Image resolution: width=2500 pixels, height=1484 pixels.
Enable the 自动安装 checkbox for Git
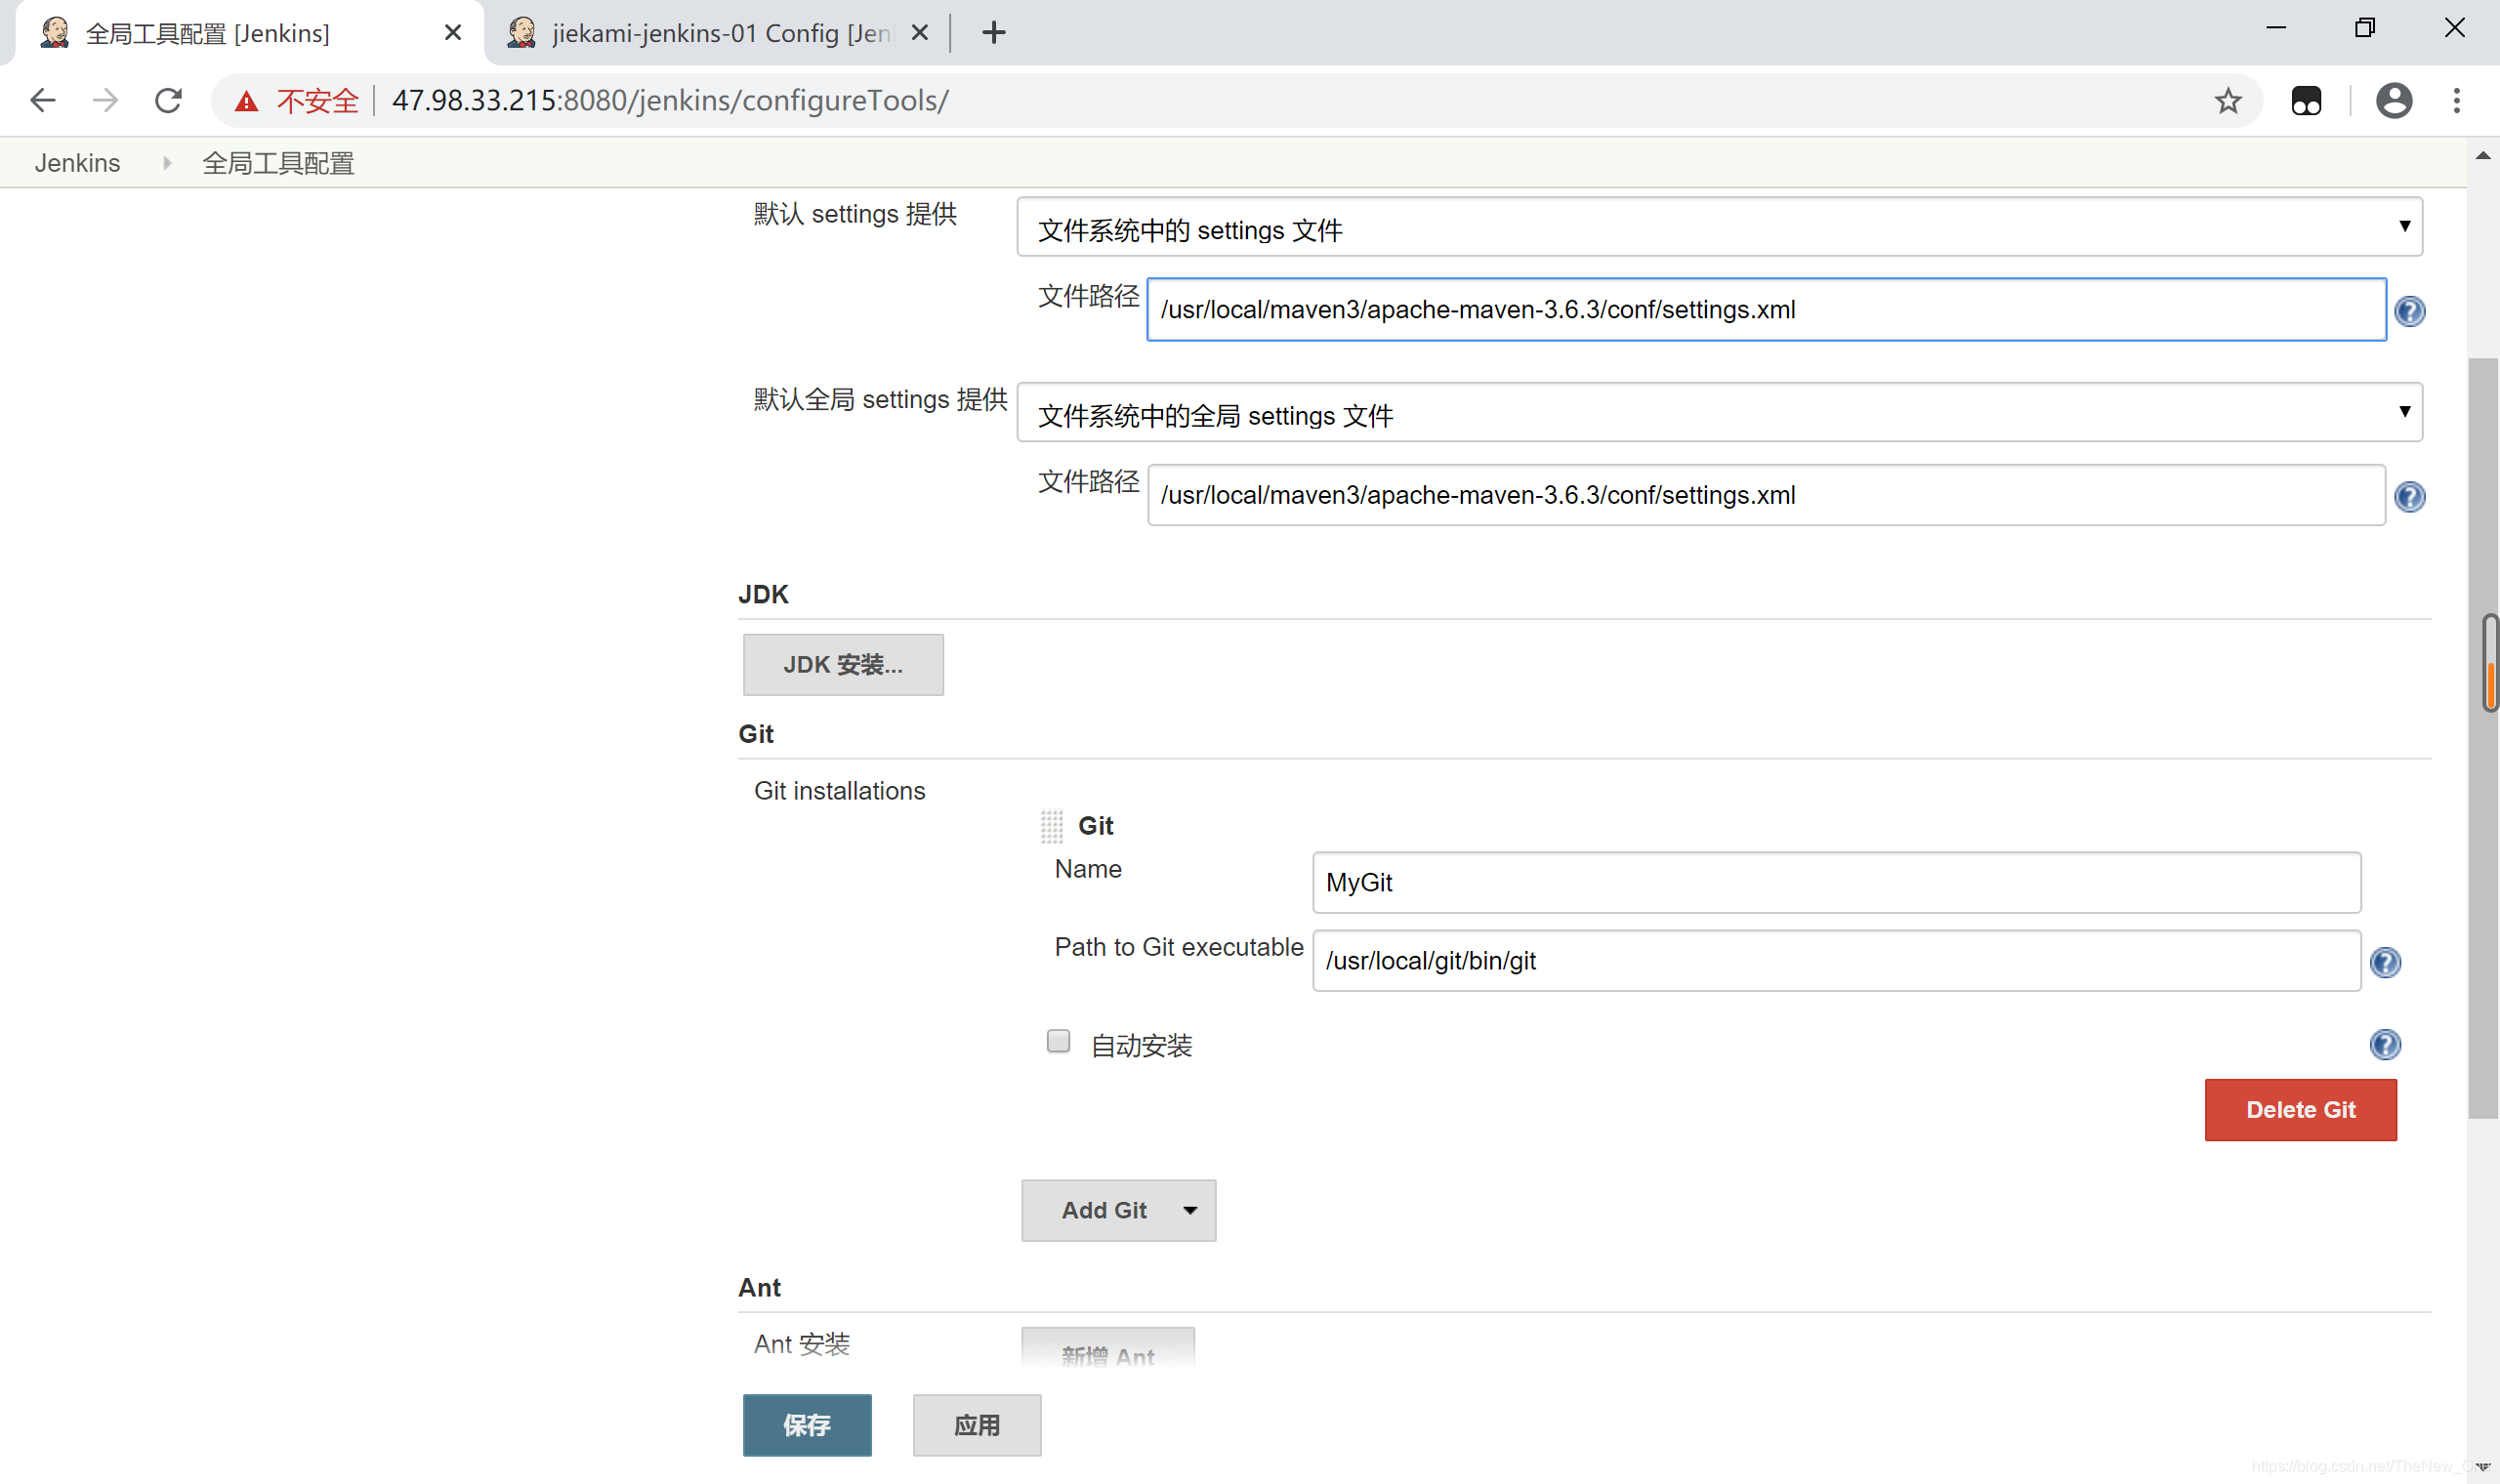click(x=1058, y=1042)
